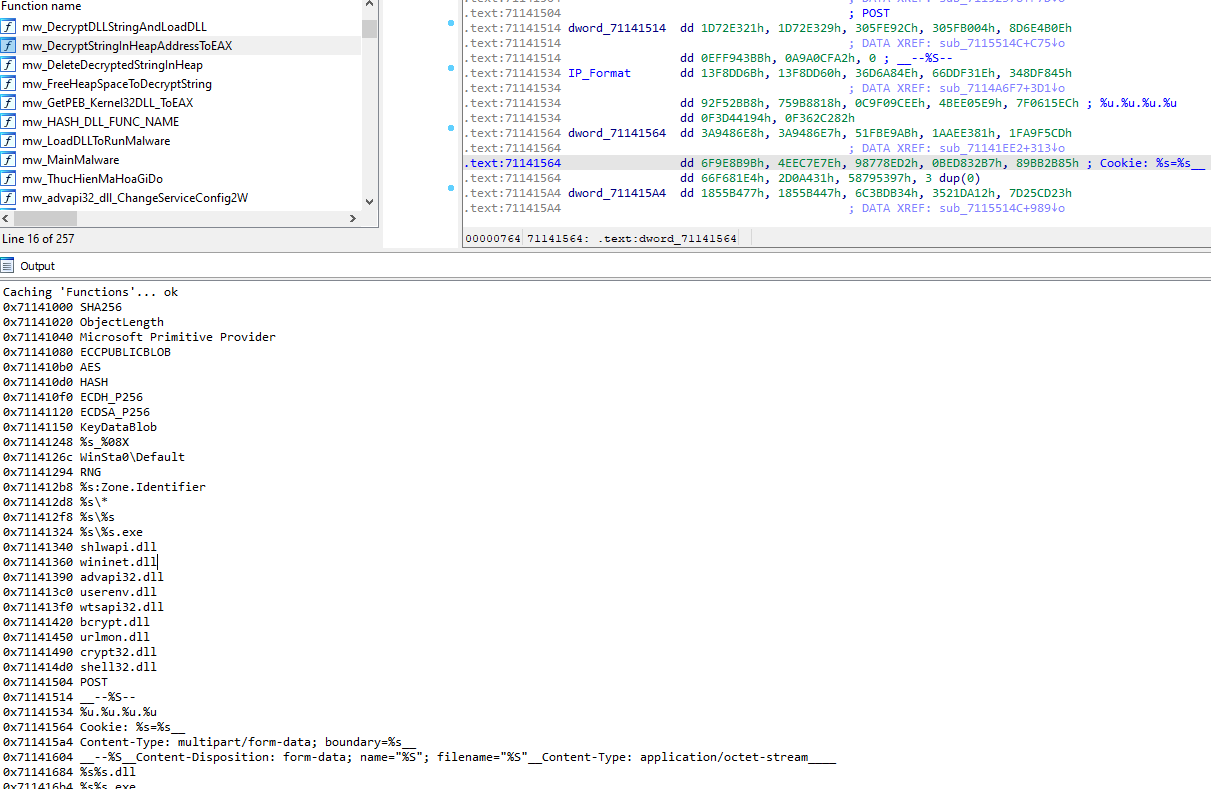The width and height of the screenshot is (1211, 789).
Task: Click the function icon beside mw_DecryptDLLStringAndLoadDLL
Action: (9, 27)
